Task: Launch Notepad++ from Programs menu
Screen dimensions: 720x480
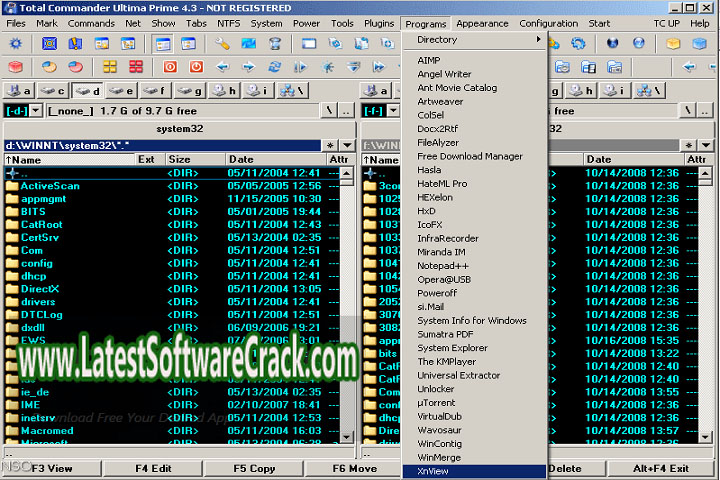Action: [x=475, y=266]
